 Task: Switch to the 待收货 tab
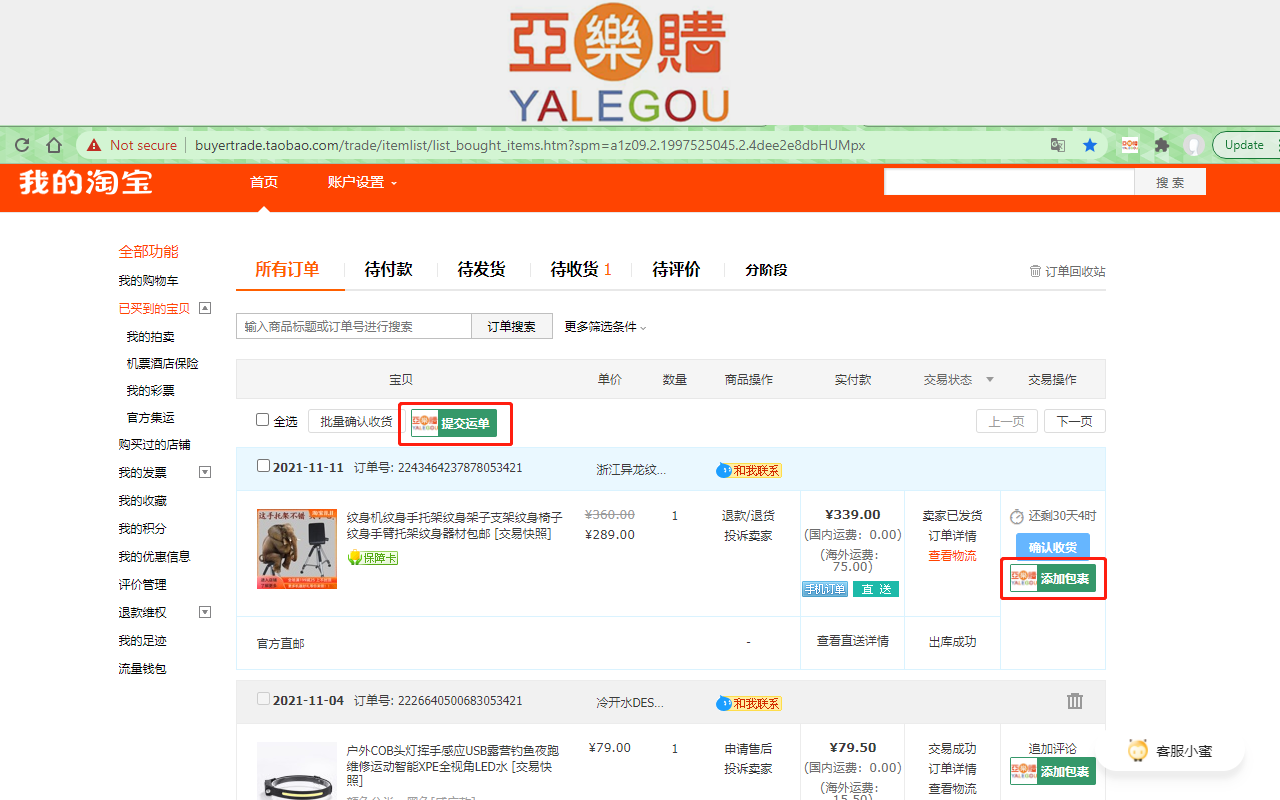coord(581,269)
